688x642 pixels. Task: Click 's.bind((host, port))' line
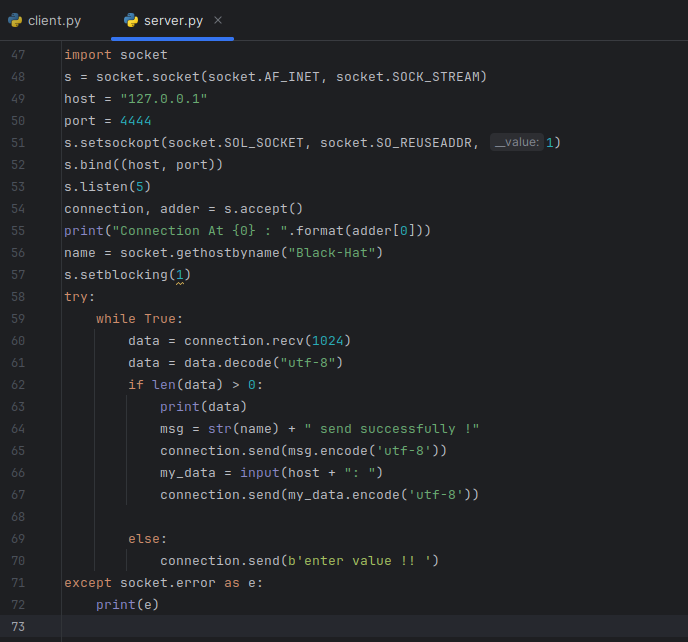(143, 165)
